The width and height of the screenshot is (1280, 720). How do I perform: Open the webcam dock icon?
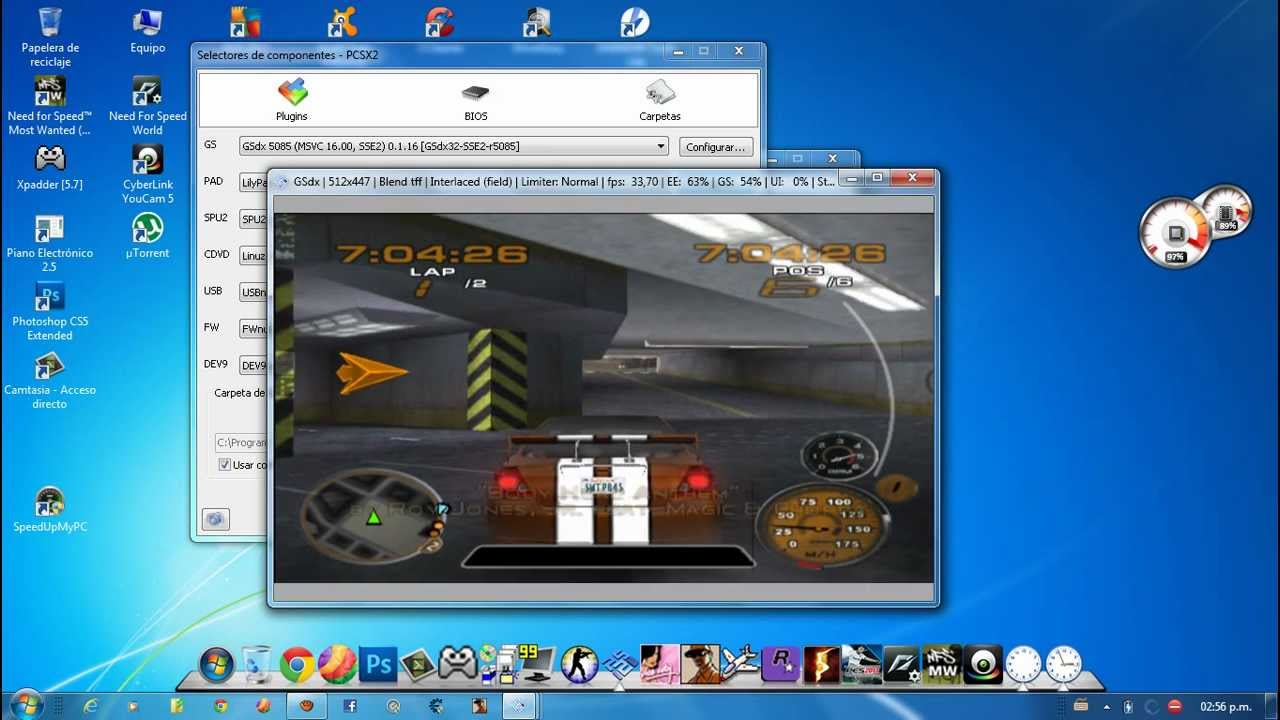(983, 664)
